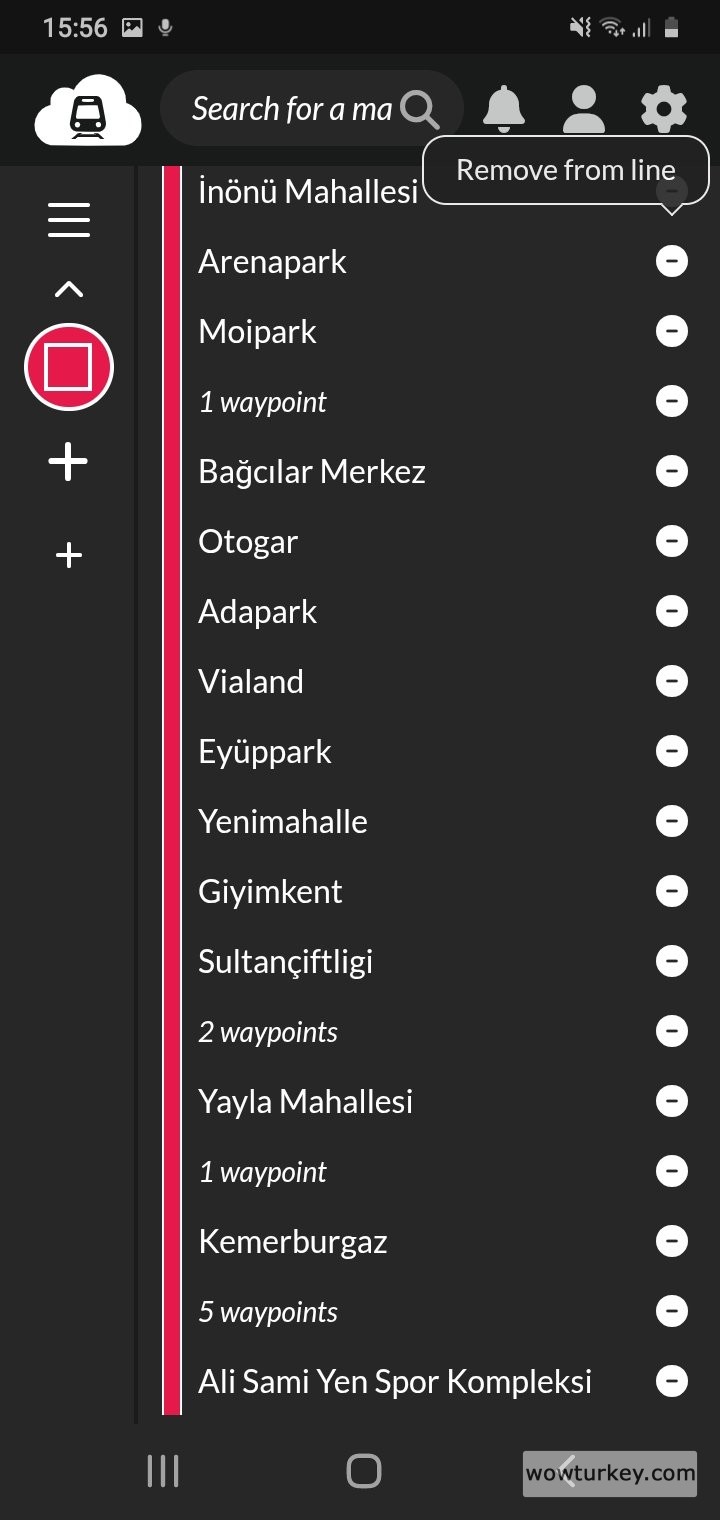Click the large plus icon in sidebar

pos(69,462)
